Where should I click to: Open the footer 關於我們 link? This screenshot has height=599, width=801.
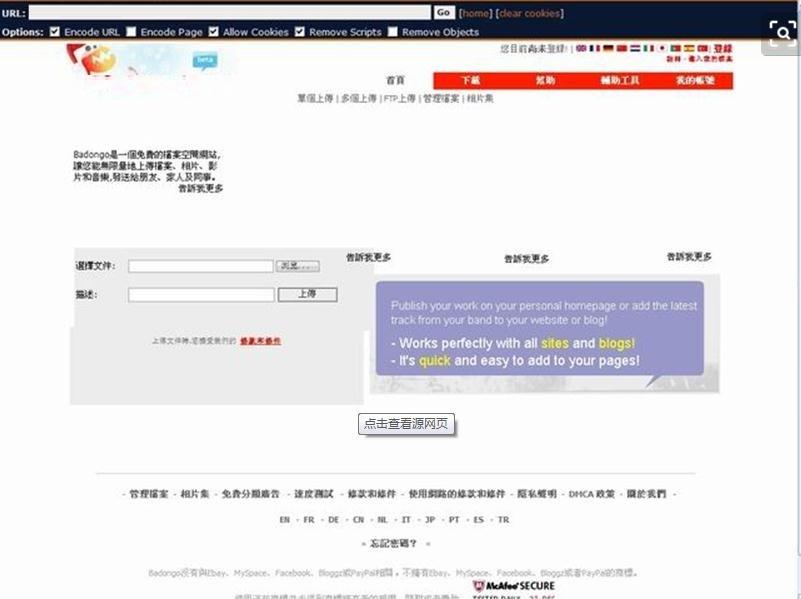(646, 494)
